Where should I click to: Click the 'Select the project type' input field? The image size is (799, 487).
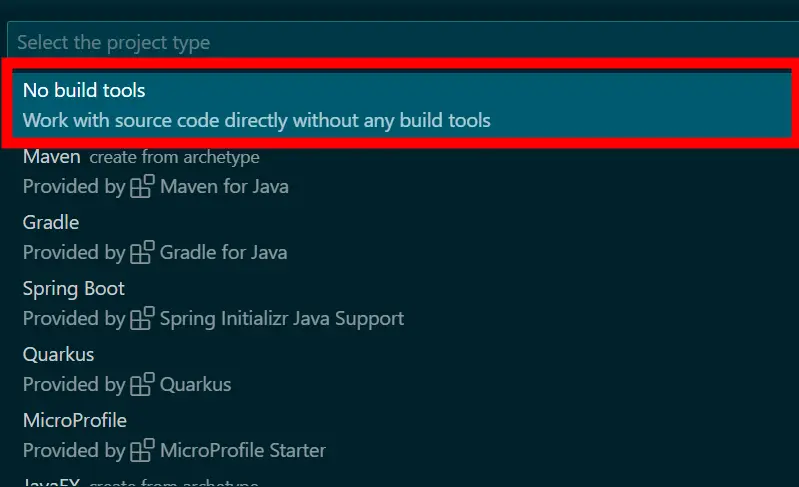(400, 43)
